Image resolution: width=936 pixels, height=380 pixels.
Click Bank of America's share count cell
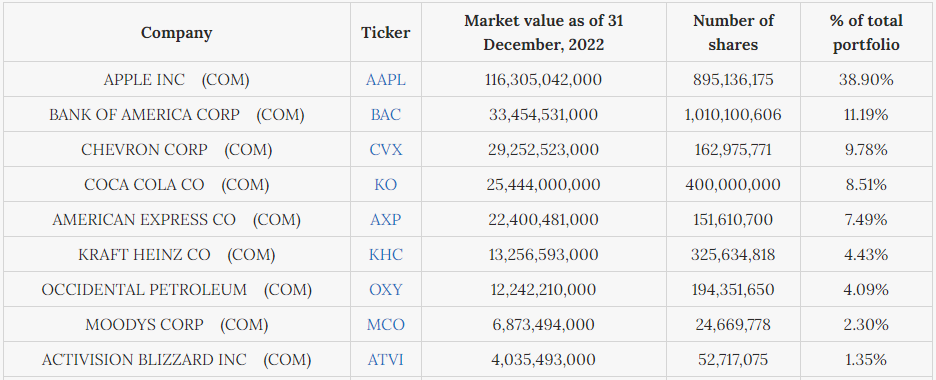[x=733, y=115]
